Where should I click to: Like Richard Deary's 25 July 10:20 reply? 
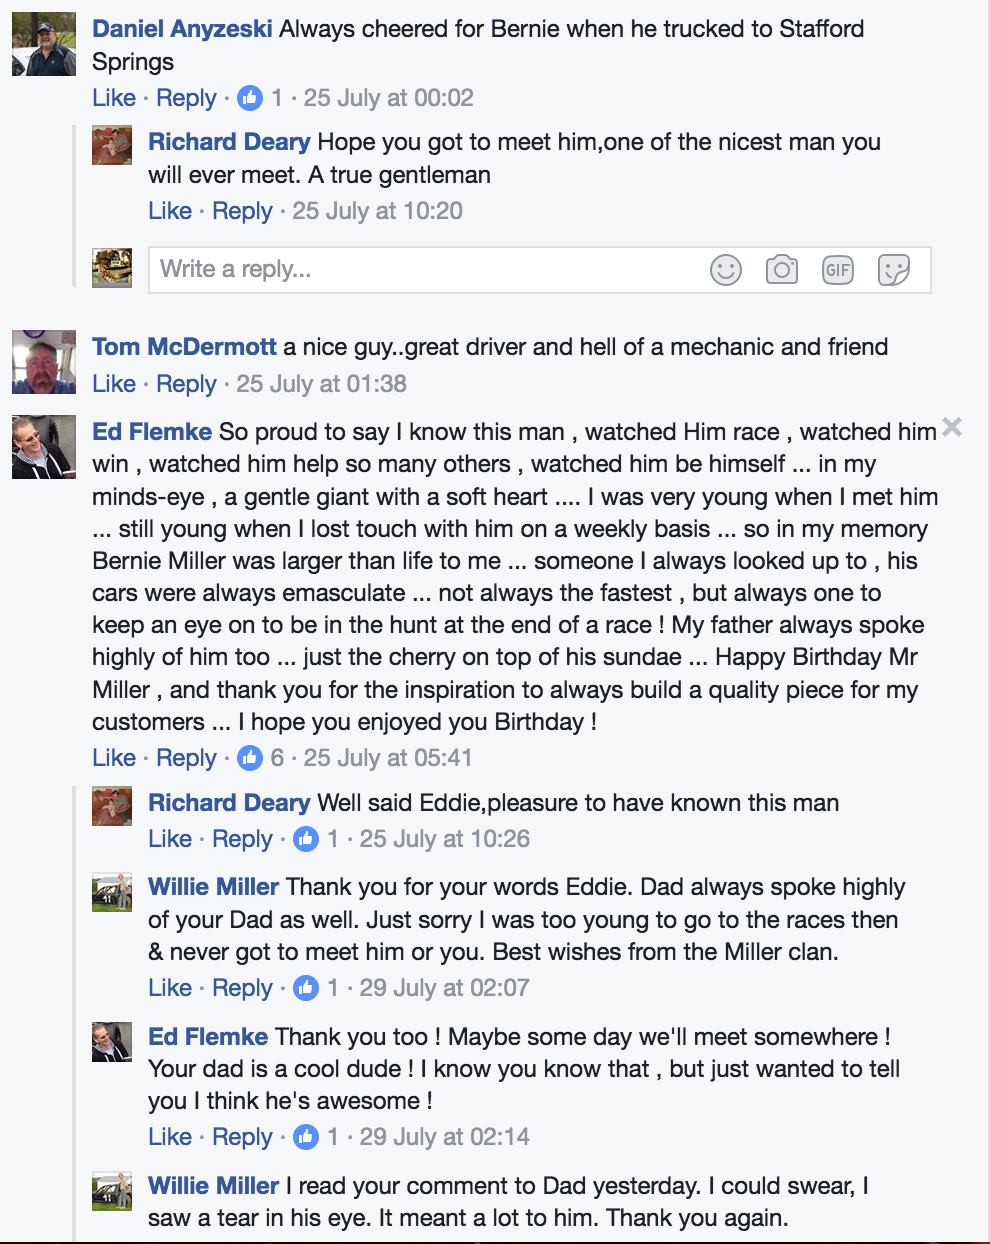click(x=170, y=211)
